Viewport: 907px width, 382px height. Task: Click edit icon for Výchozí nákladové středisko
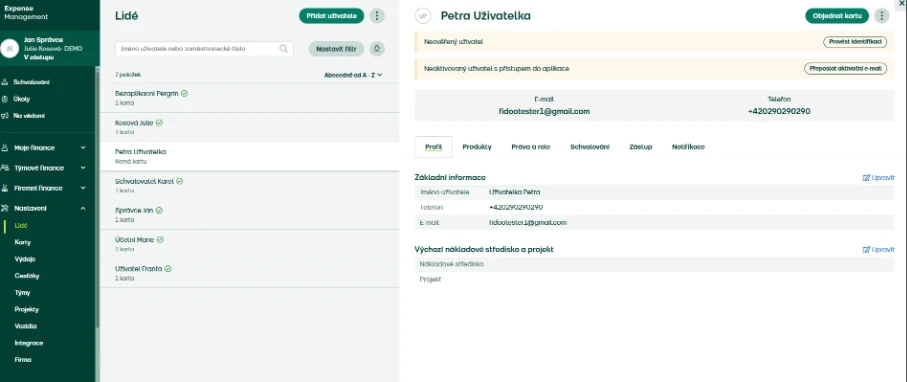click(866, 249)
